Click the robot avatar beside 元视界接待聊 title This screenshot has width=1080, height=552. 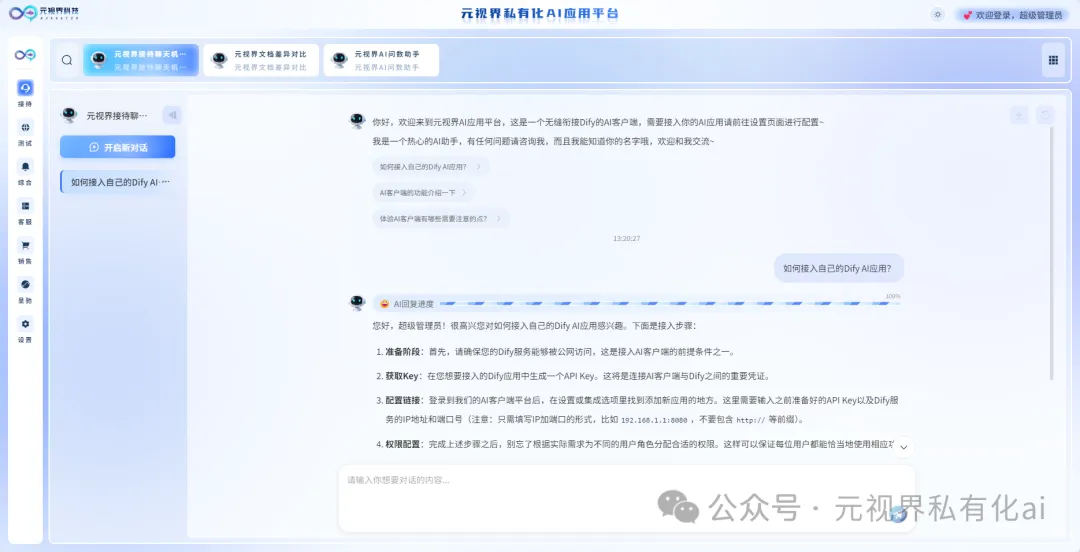click(x=69, y=115)
